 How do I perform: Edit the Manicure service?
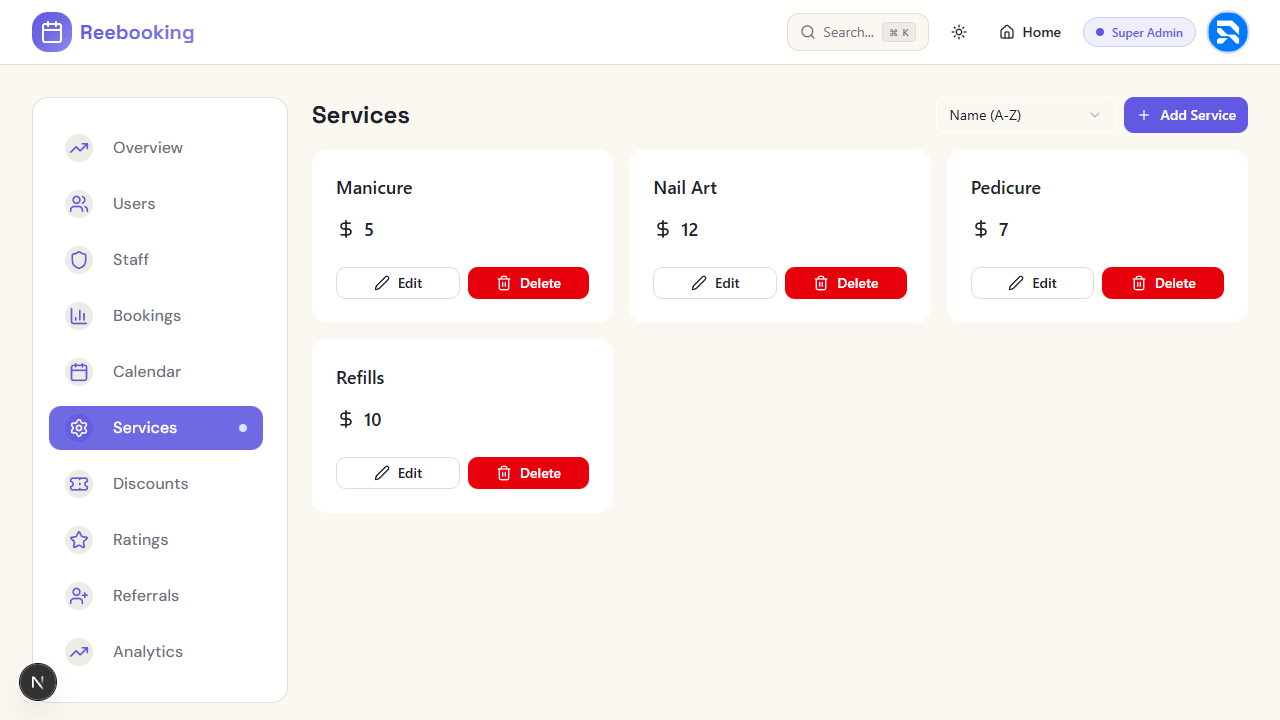(398, 283)
